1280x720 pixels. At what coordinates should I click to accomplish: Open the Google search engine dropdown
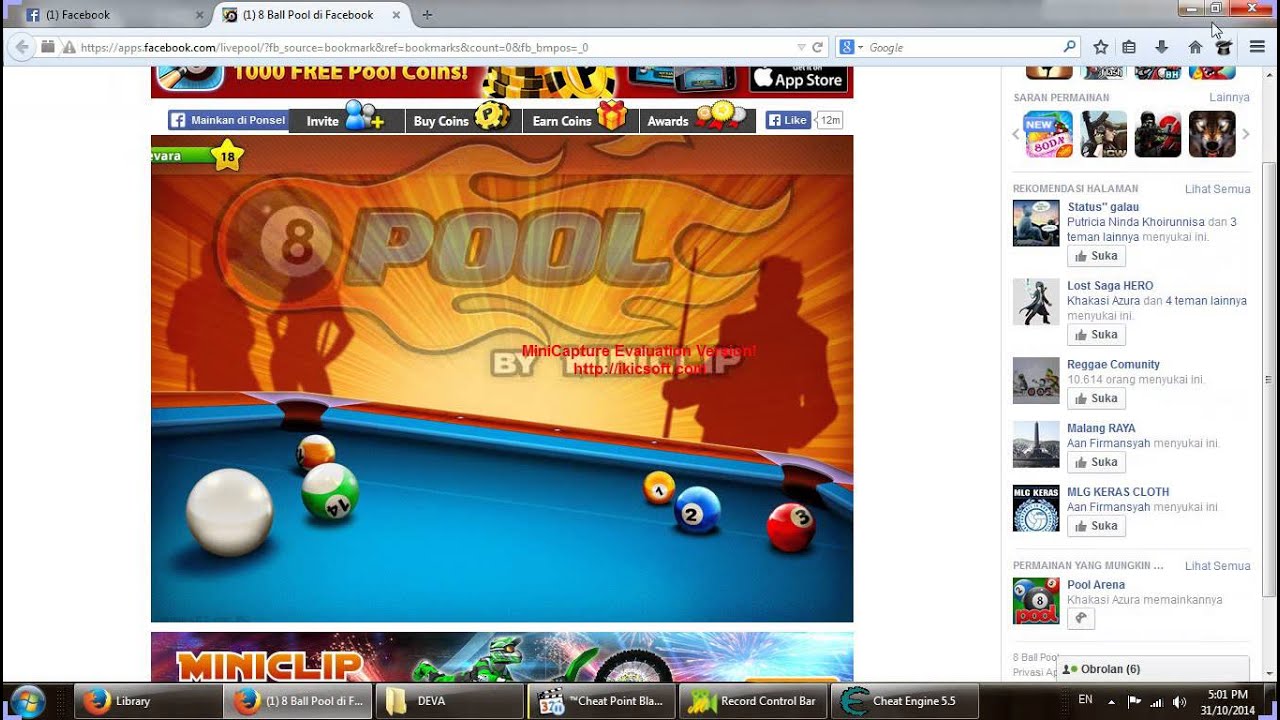point(850,47)
